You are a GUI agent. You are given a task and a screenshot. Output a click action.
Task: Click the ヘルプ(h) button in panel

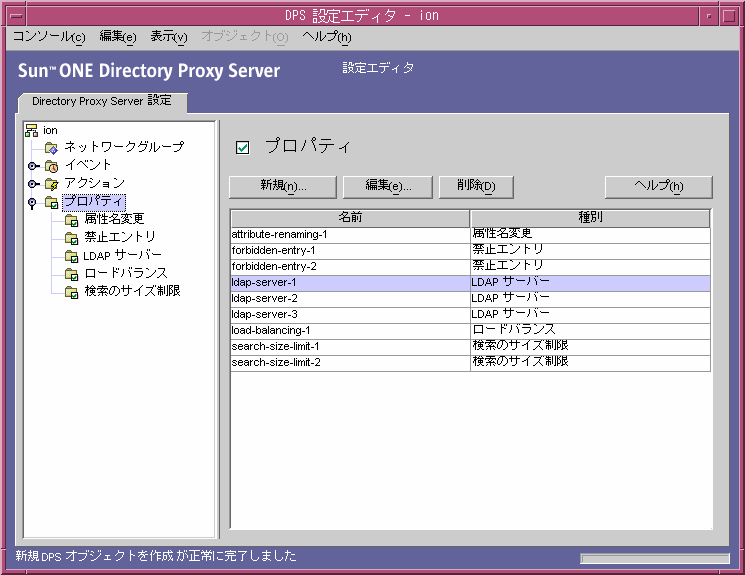tap(659, 186)
